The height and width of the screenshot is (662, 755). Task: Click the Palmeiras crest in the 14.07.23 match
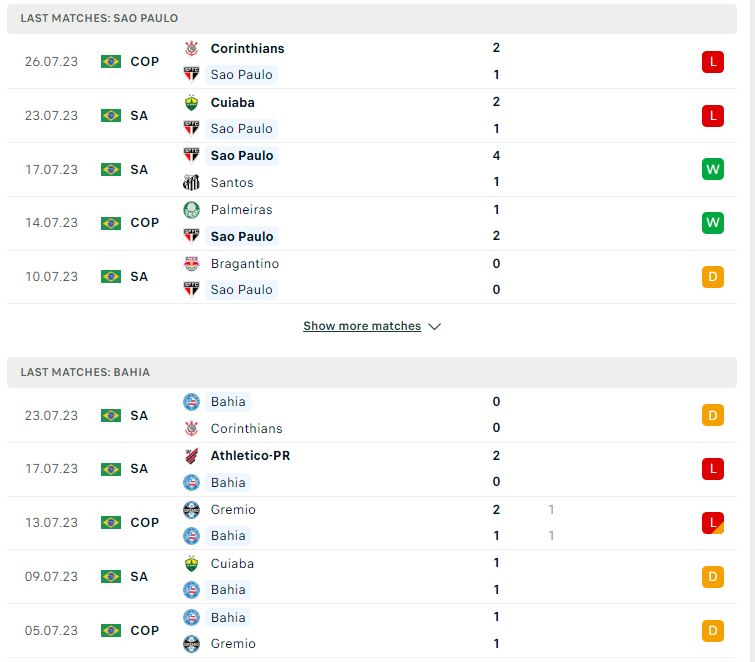pos(192,210)
